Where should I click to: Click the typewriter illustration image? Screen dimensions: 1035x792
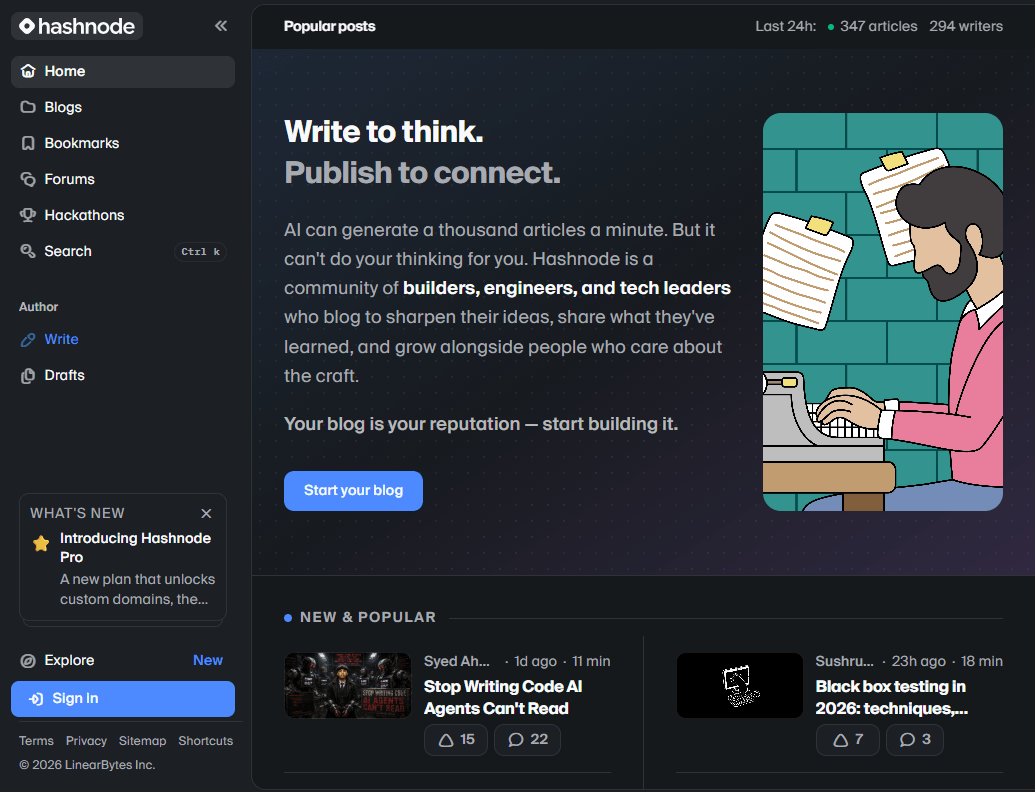tap(883, 312)
